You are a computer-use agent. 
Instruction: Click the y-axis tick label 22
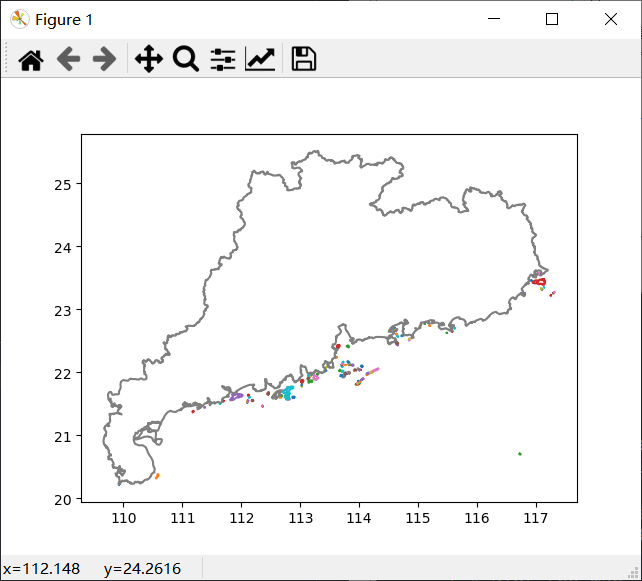(x=63, y=374)
